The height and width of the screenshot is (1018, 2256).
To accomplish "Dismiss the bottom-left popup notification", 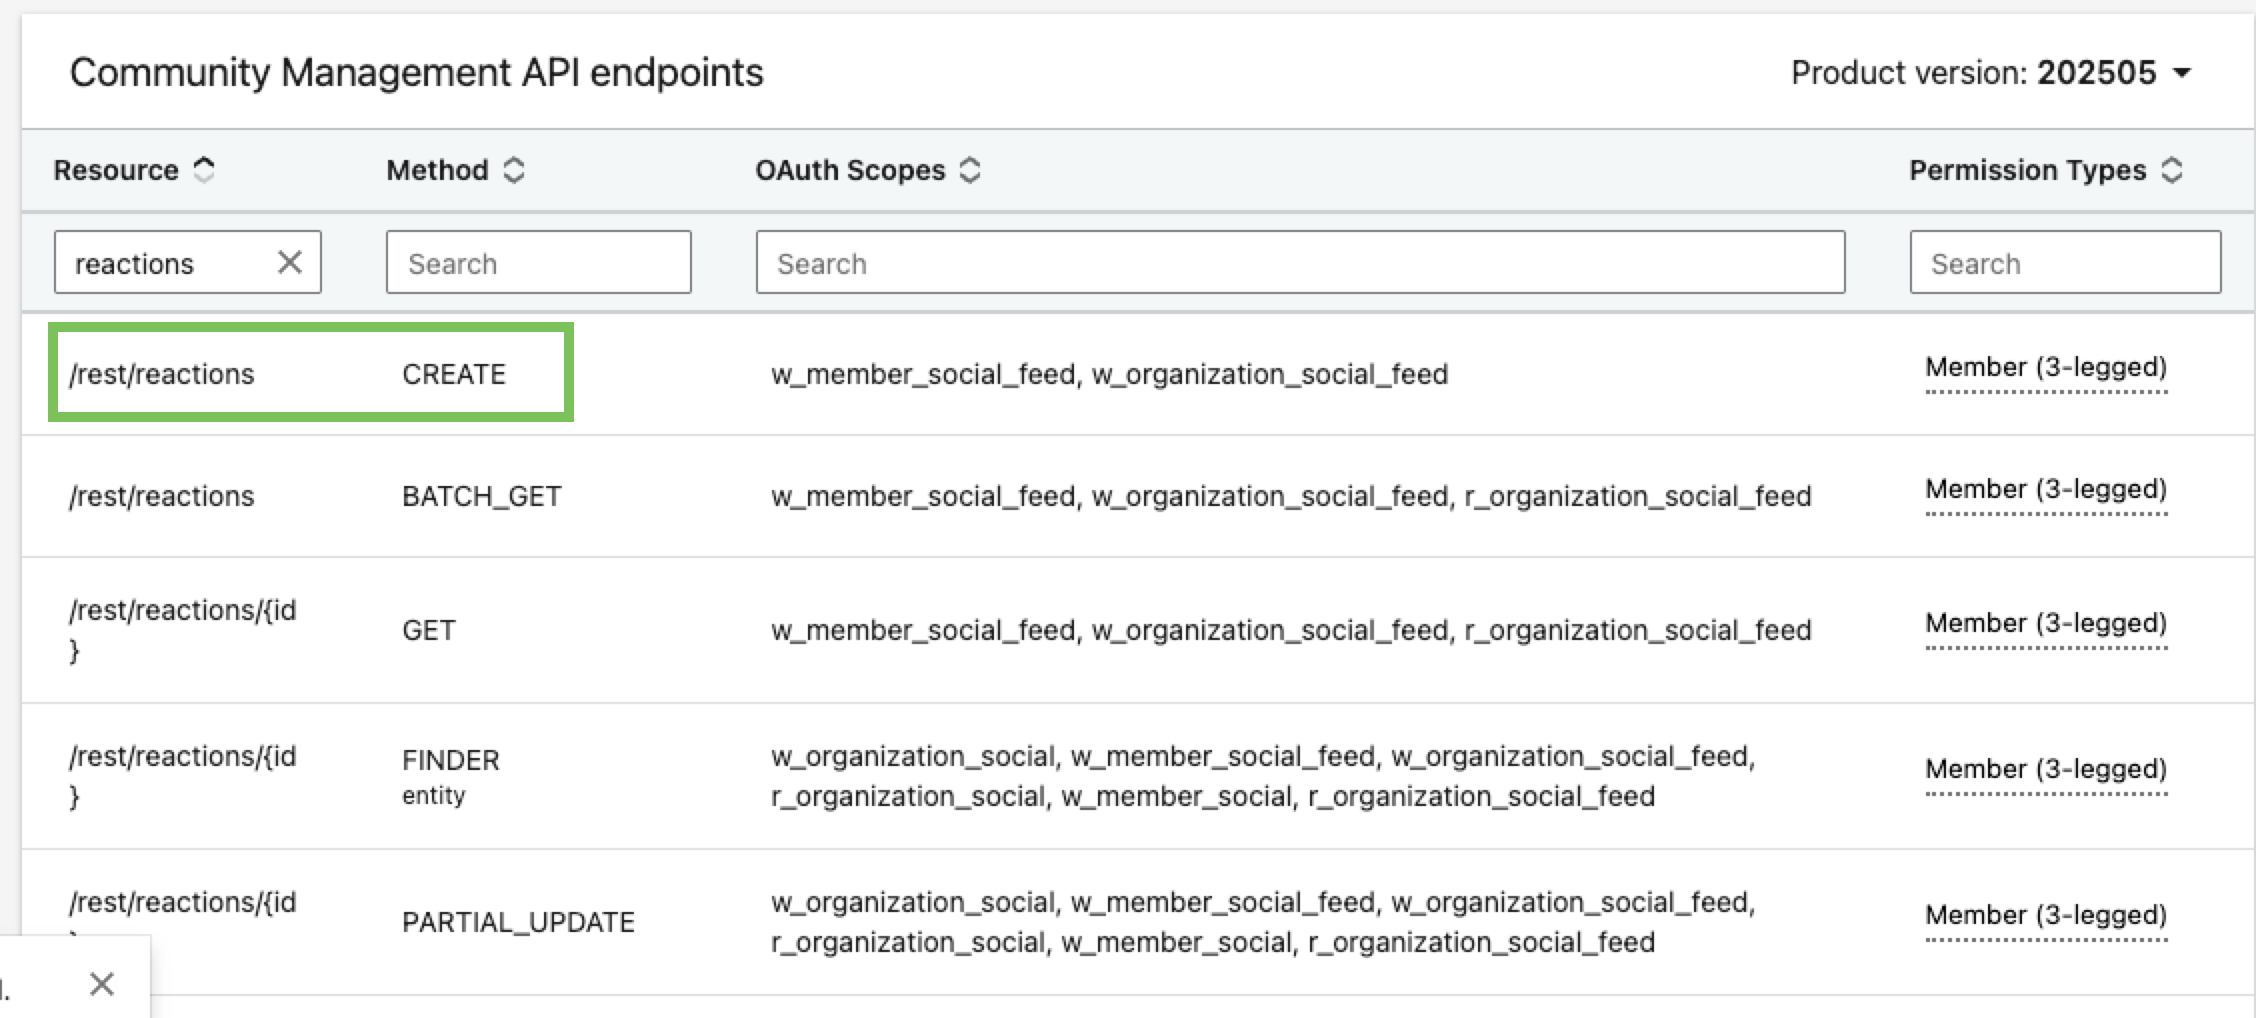I will 102,984.
